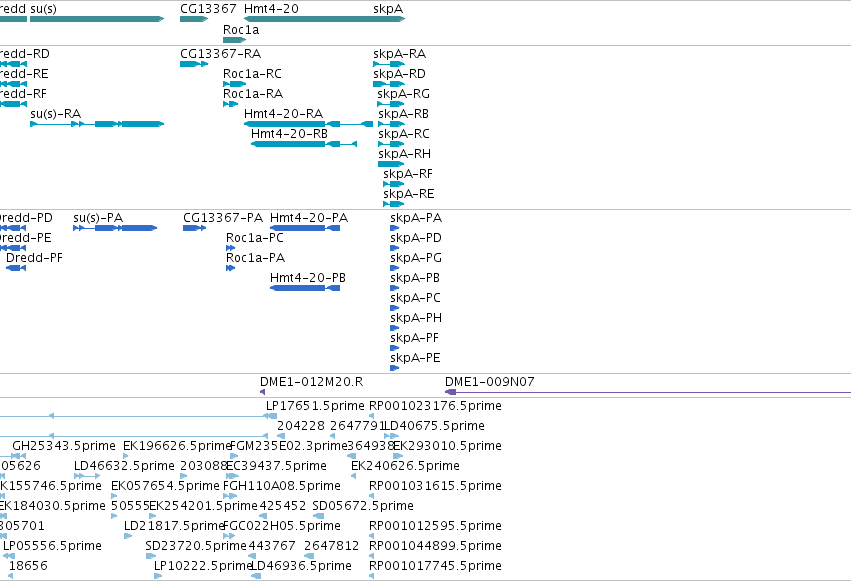The image size is (851, 581).
Task: Click the skpA-PE protein label
Action: click(x=415, y=359)
